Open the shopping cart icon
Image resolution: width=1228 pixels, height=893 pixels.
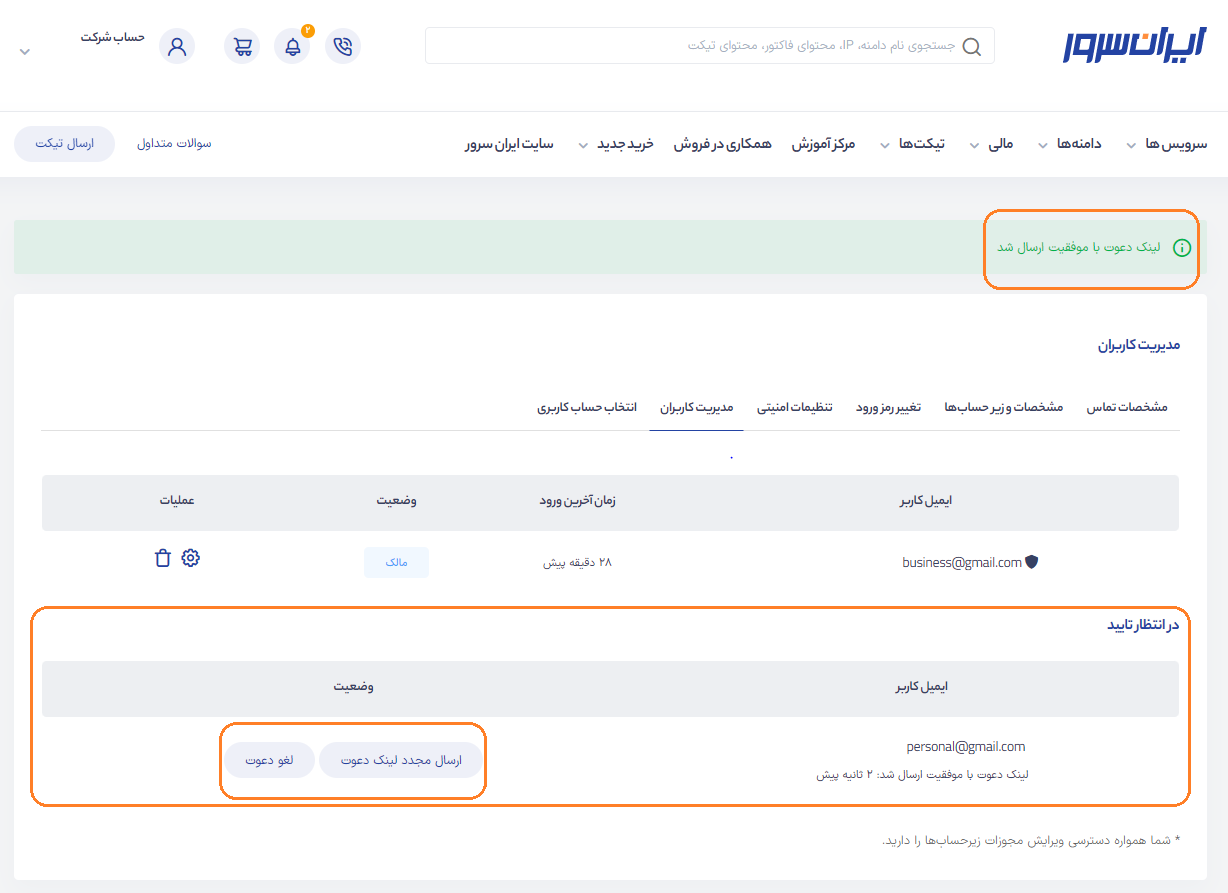pyautogui.click(x=242, y=46)
